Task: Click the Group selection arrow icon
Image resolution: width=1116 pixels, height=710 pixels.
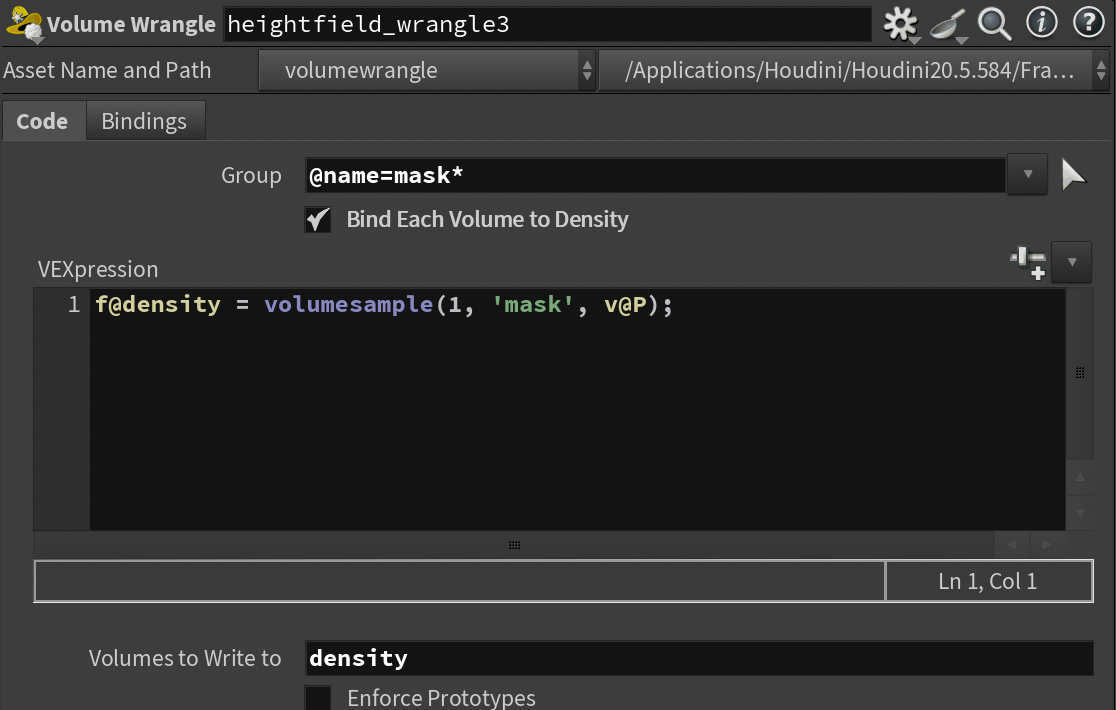Action: coord(1073,175)
